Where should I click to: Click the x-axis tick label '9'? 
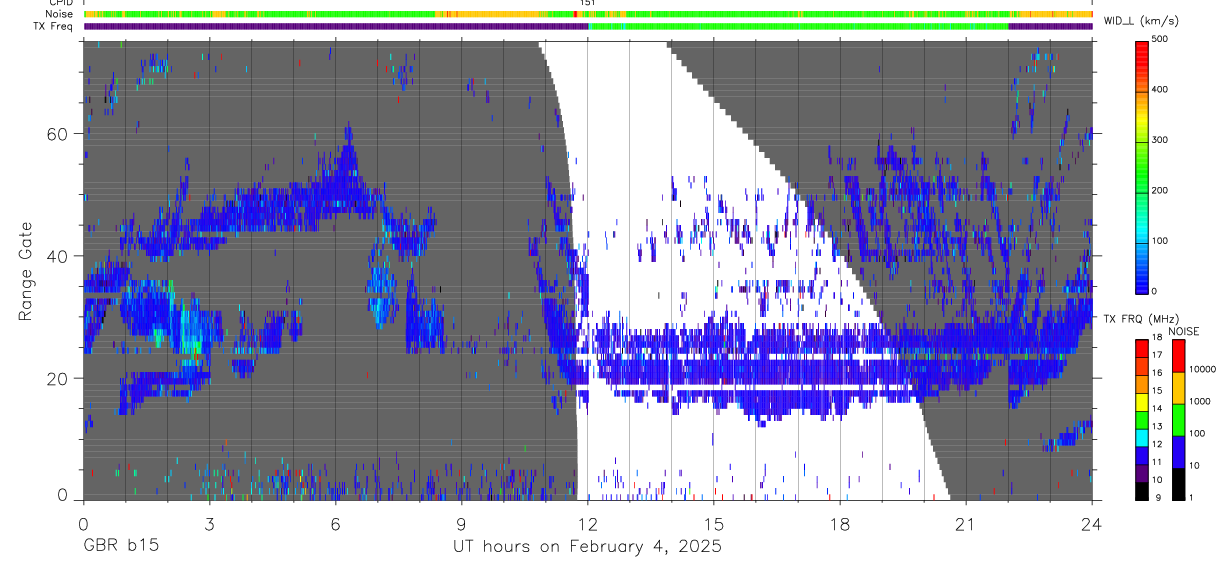[461, 524]
